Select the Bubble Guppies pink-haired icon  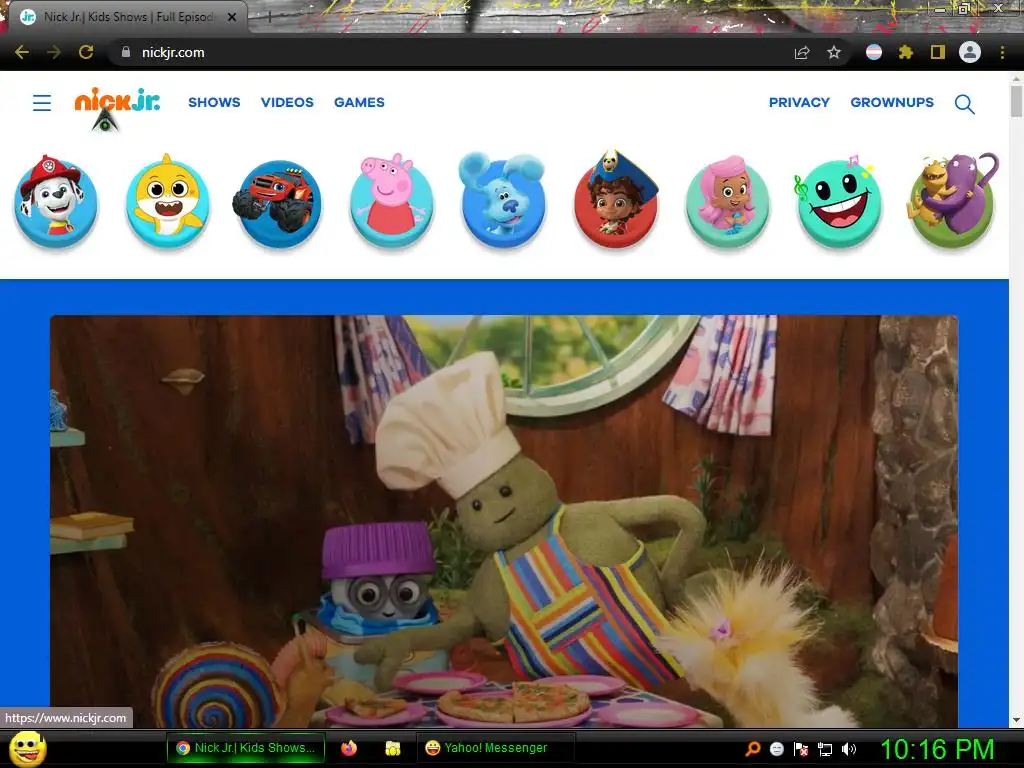coord(727,202)
